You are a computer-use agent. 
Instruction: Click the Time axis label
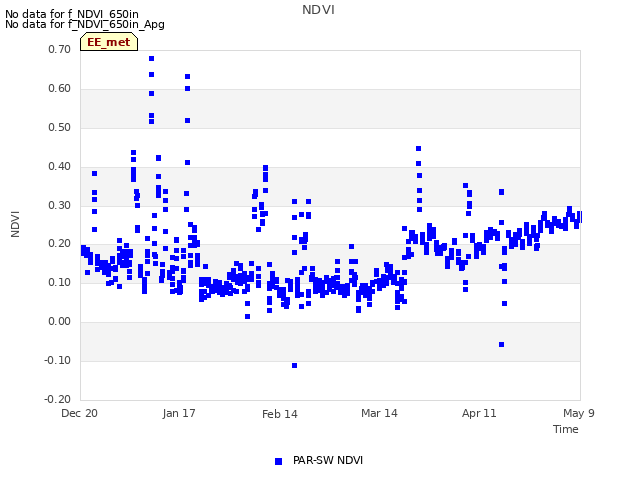pos(565,429)
